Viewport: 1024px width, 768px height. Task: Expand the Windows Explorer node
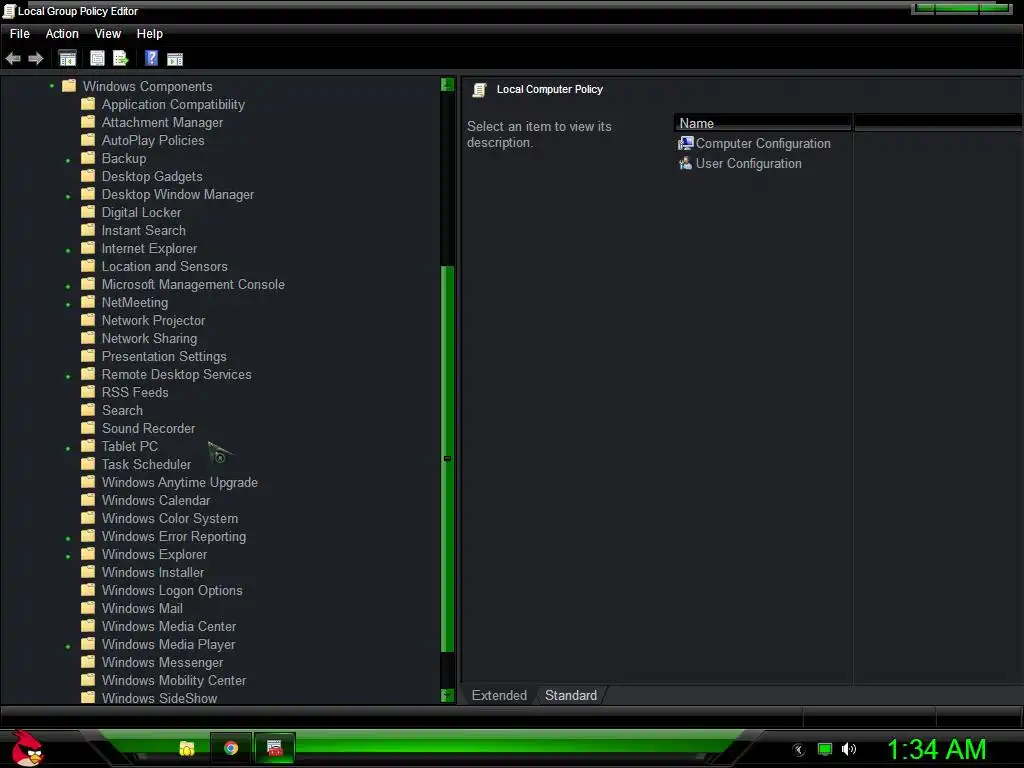click(68, 556)
